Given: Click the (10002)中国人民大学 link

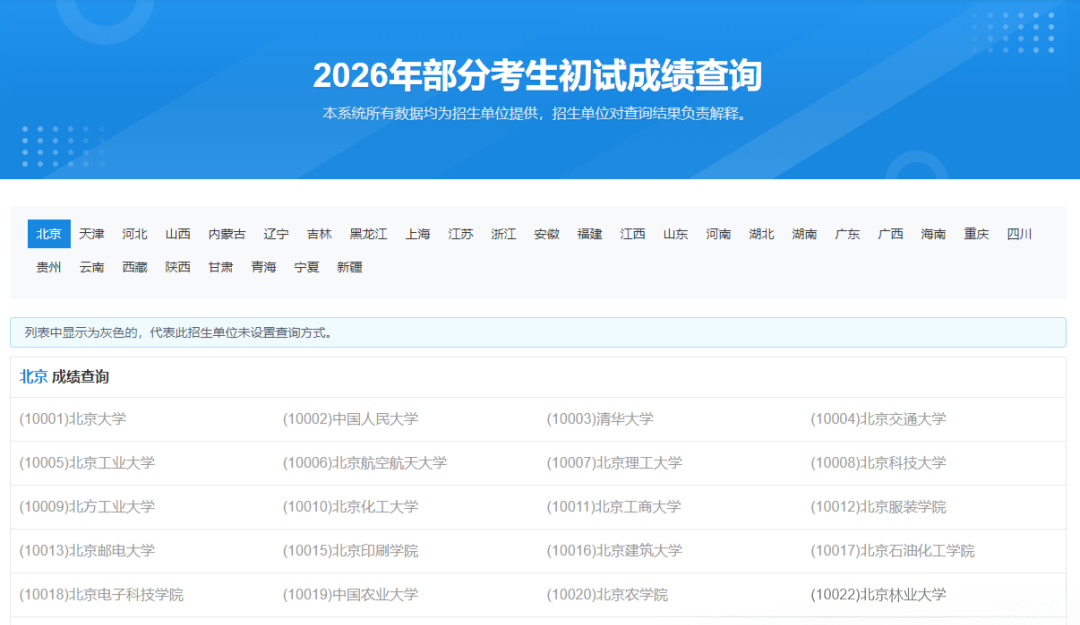Looking at the screenshot, I should (347, 419).
